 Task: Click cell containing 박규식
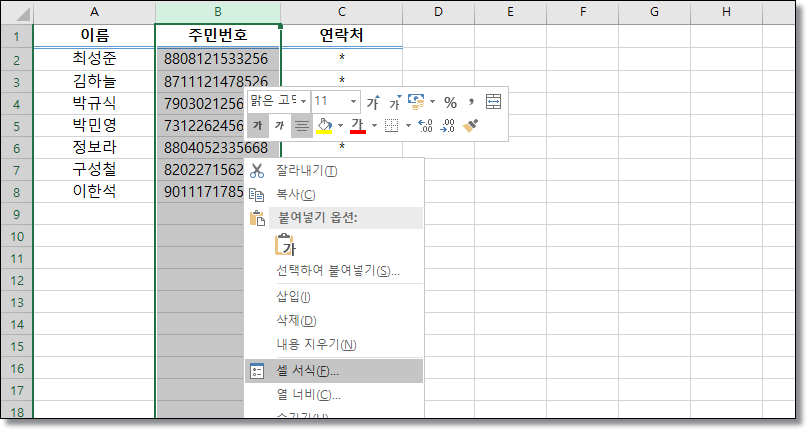[94, 103]
